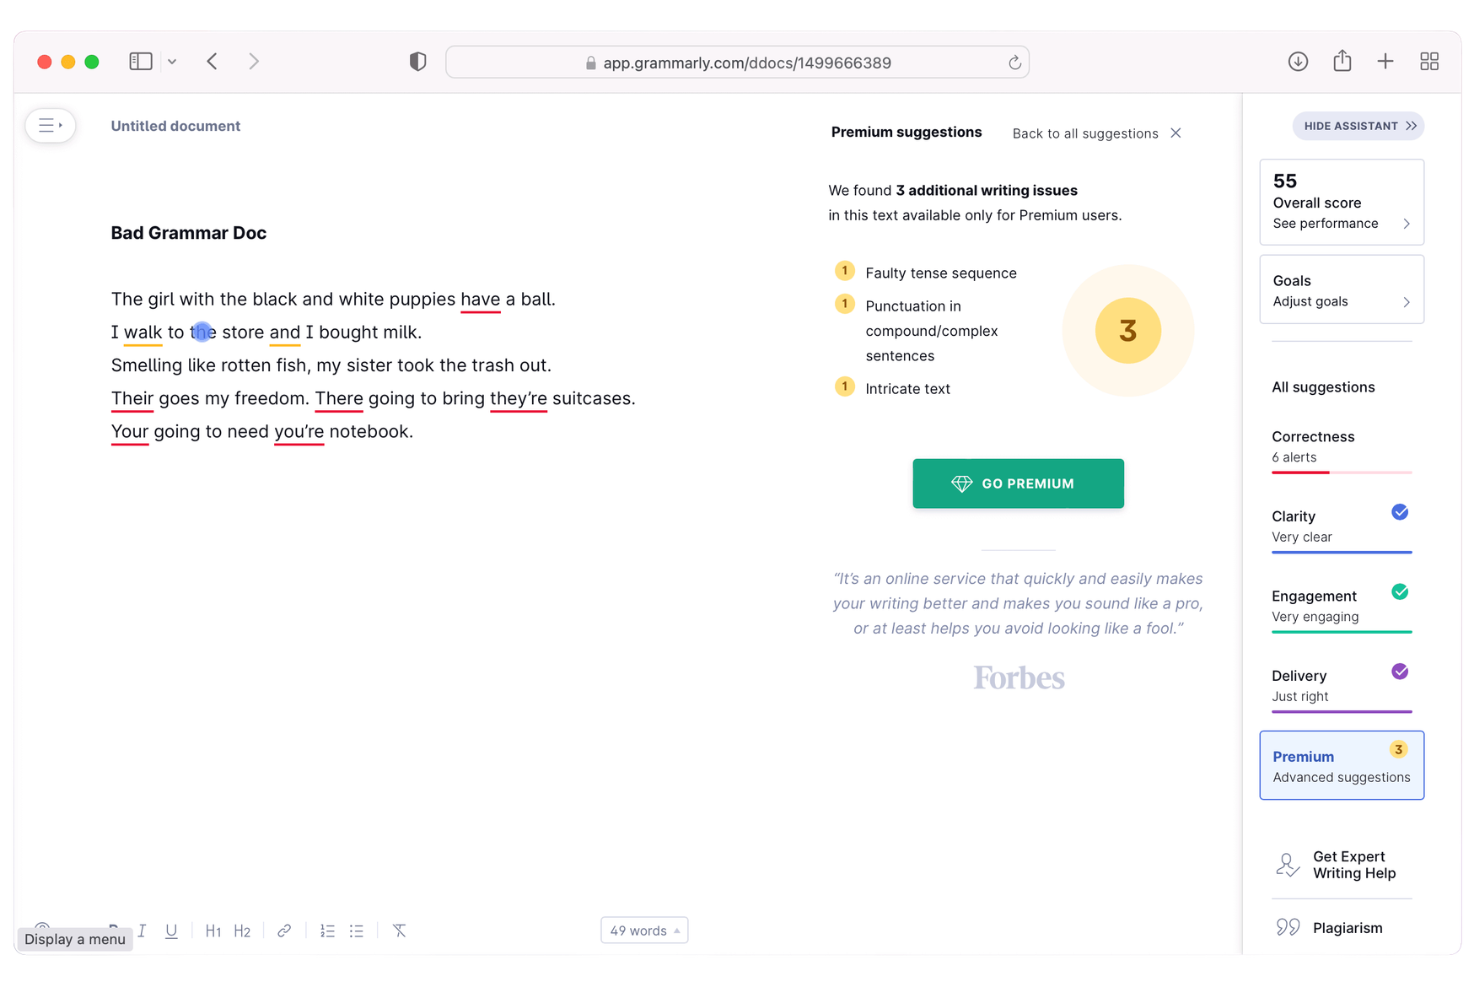Select All suggestions
The image size is (1480, 987).
point(1323,387)
